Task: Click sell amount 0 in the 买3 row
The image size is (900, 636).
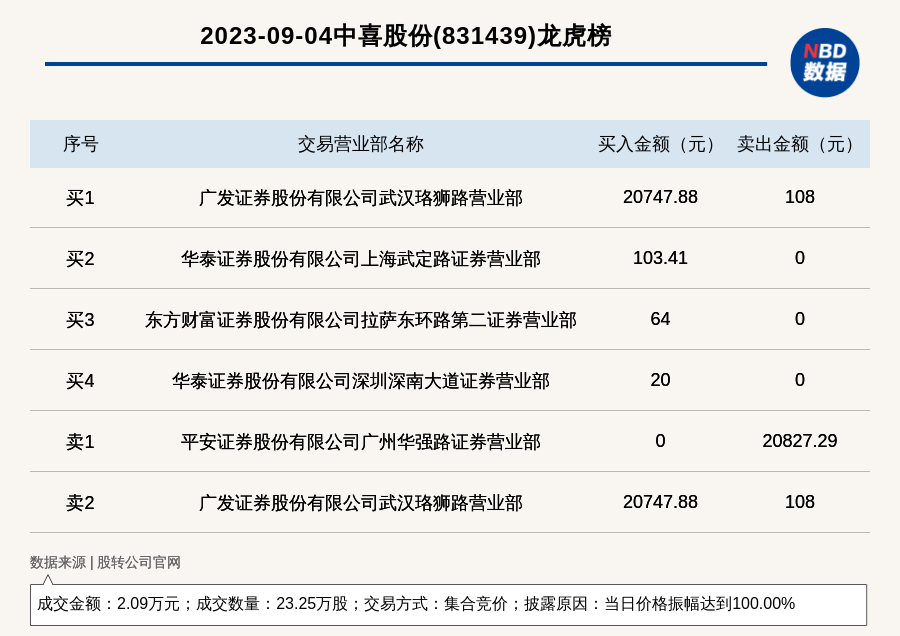Action: pos(800,319)
